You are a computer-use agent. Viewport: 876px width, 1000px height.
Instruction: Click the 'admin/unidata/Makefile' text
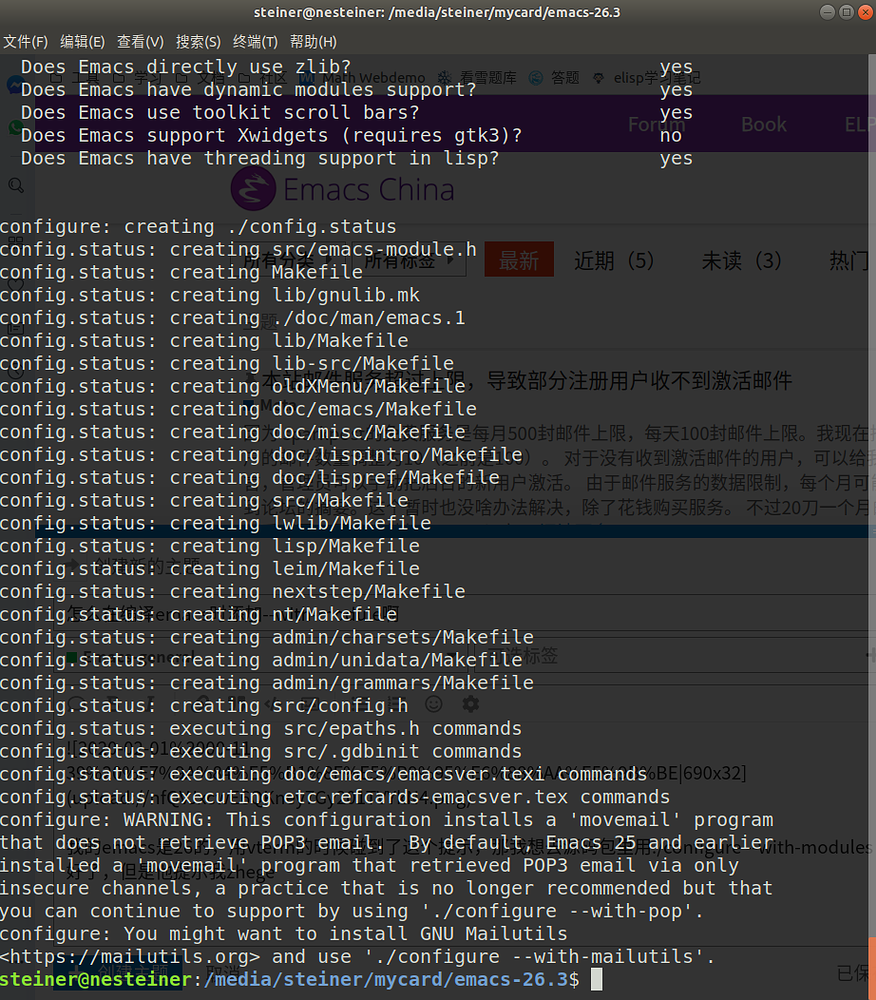[397, 661]
